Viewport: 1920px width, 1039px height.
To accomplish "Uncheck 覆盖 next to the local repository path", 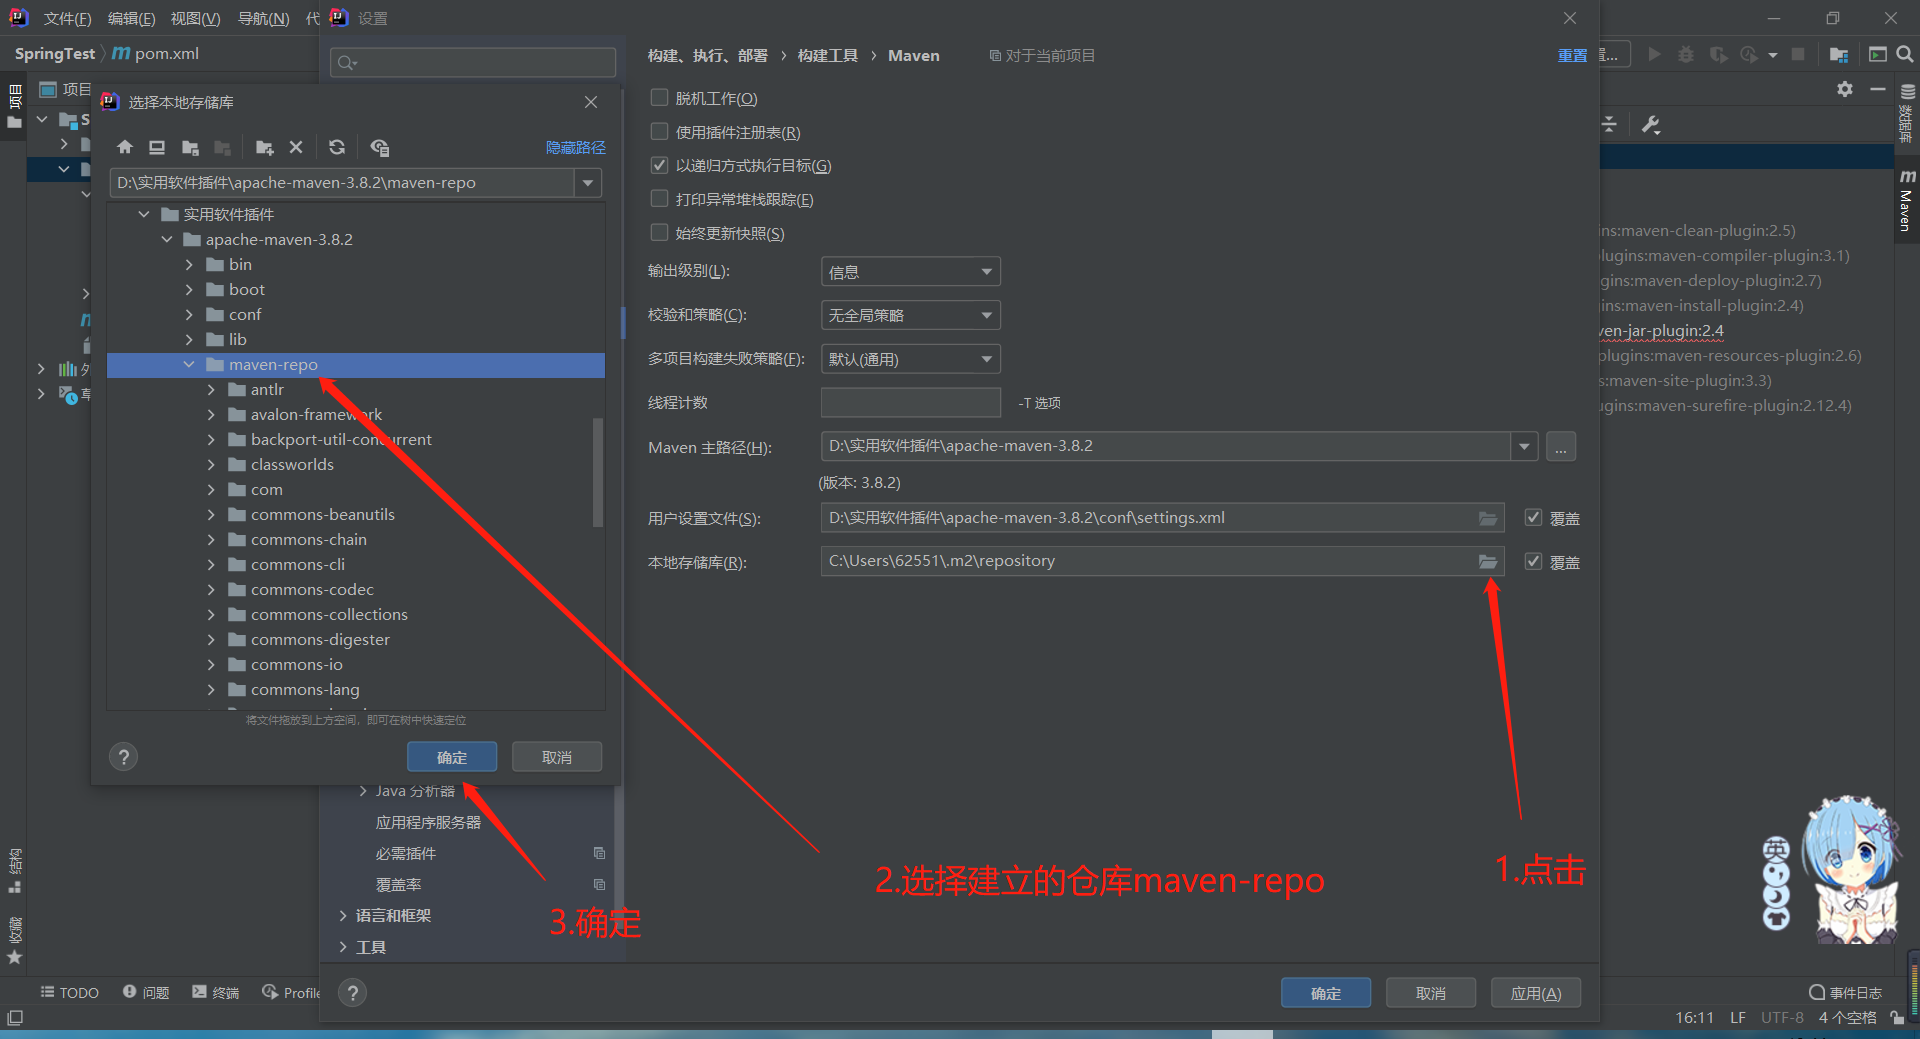I will [x=1533, y=561].
